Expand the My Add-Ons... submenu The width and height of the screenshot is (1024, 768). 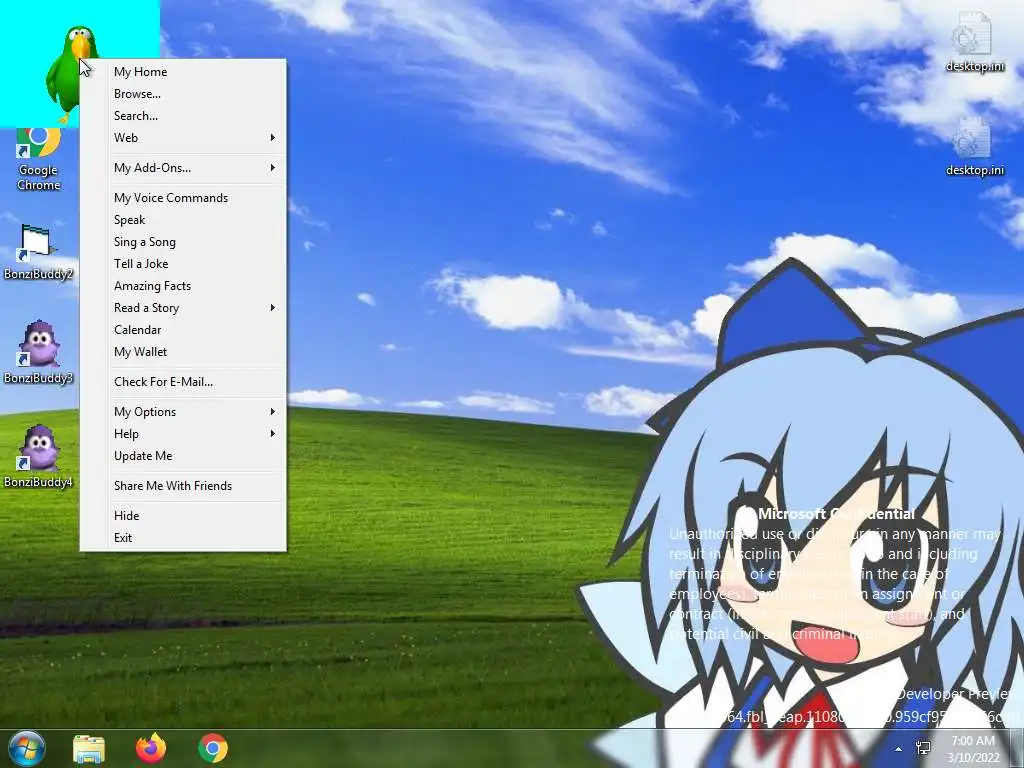183,168
